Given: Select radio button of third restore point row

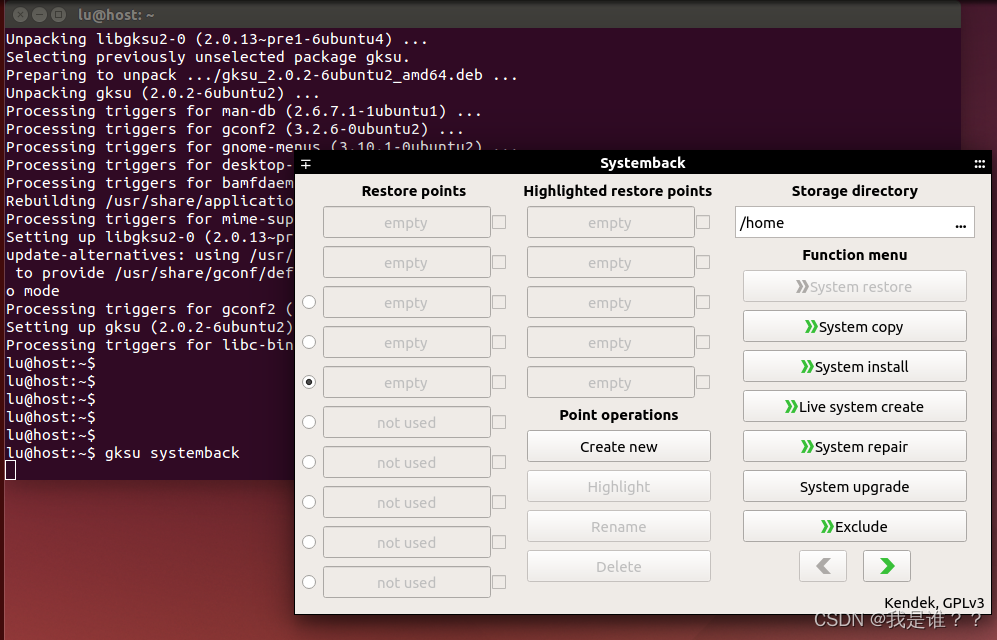Looking at the screenshot, I should 309,302.
